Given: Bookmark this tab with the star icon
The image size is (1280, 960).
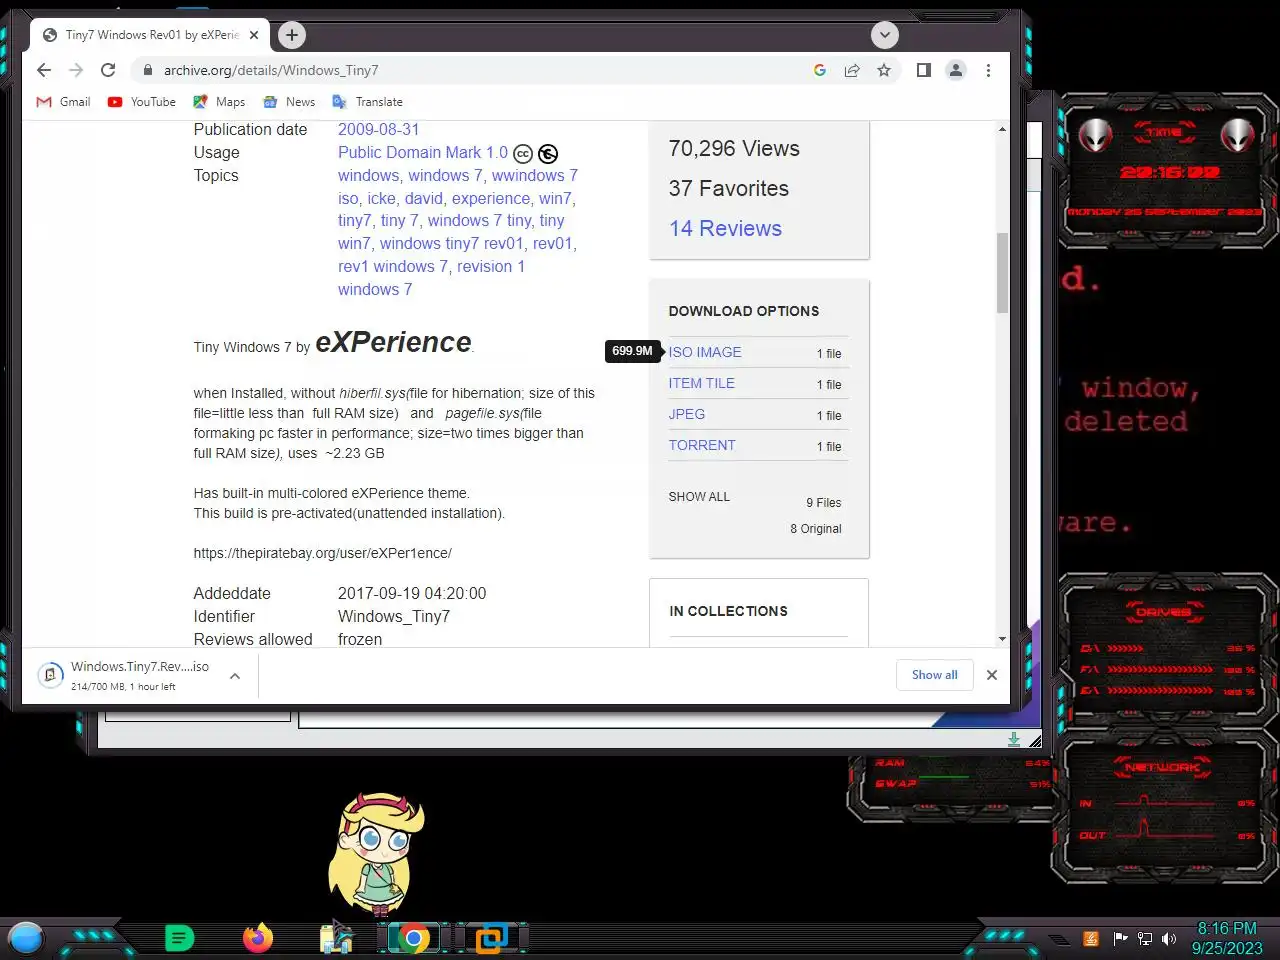Looking at the screenshot, I should point(884,70).
